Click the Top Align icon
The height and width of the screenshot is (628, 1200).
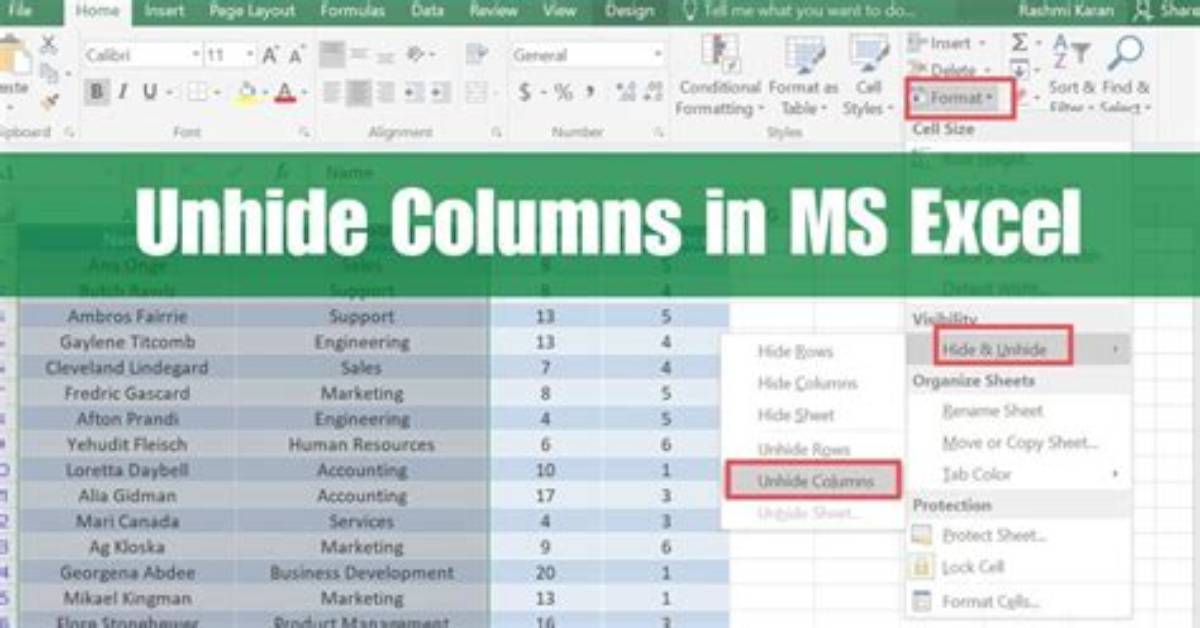332,55
